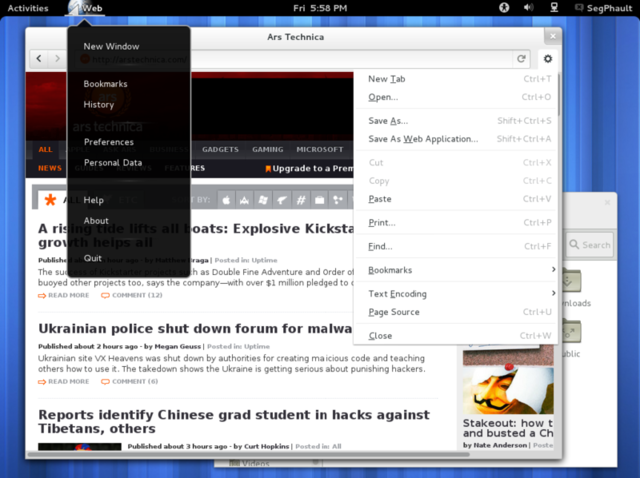
Task: Open Help from the Web app menu
Action: click(x=93, y=200)
